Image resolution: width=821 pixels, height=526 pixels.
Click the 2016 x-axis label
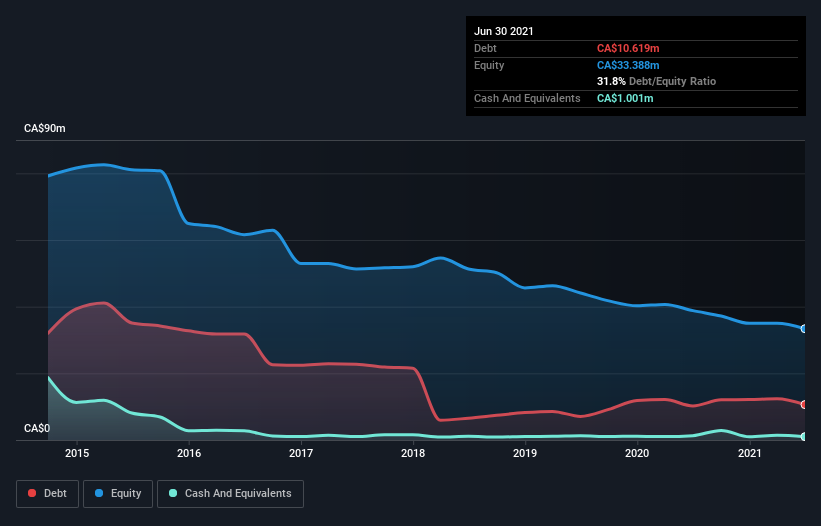[x=189, y=453]
